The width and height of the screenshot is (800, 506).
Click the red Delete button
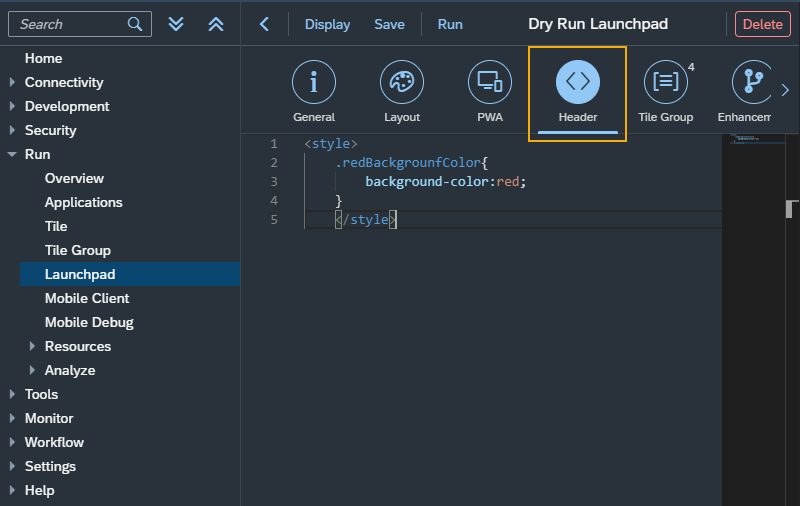[763, 24]
